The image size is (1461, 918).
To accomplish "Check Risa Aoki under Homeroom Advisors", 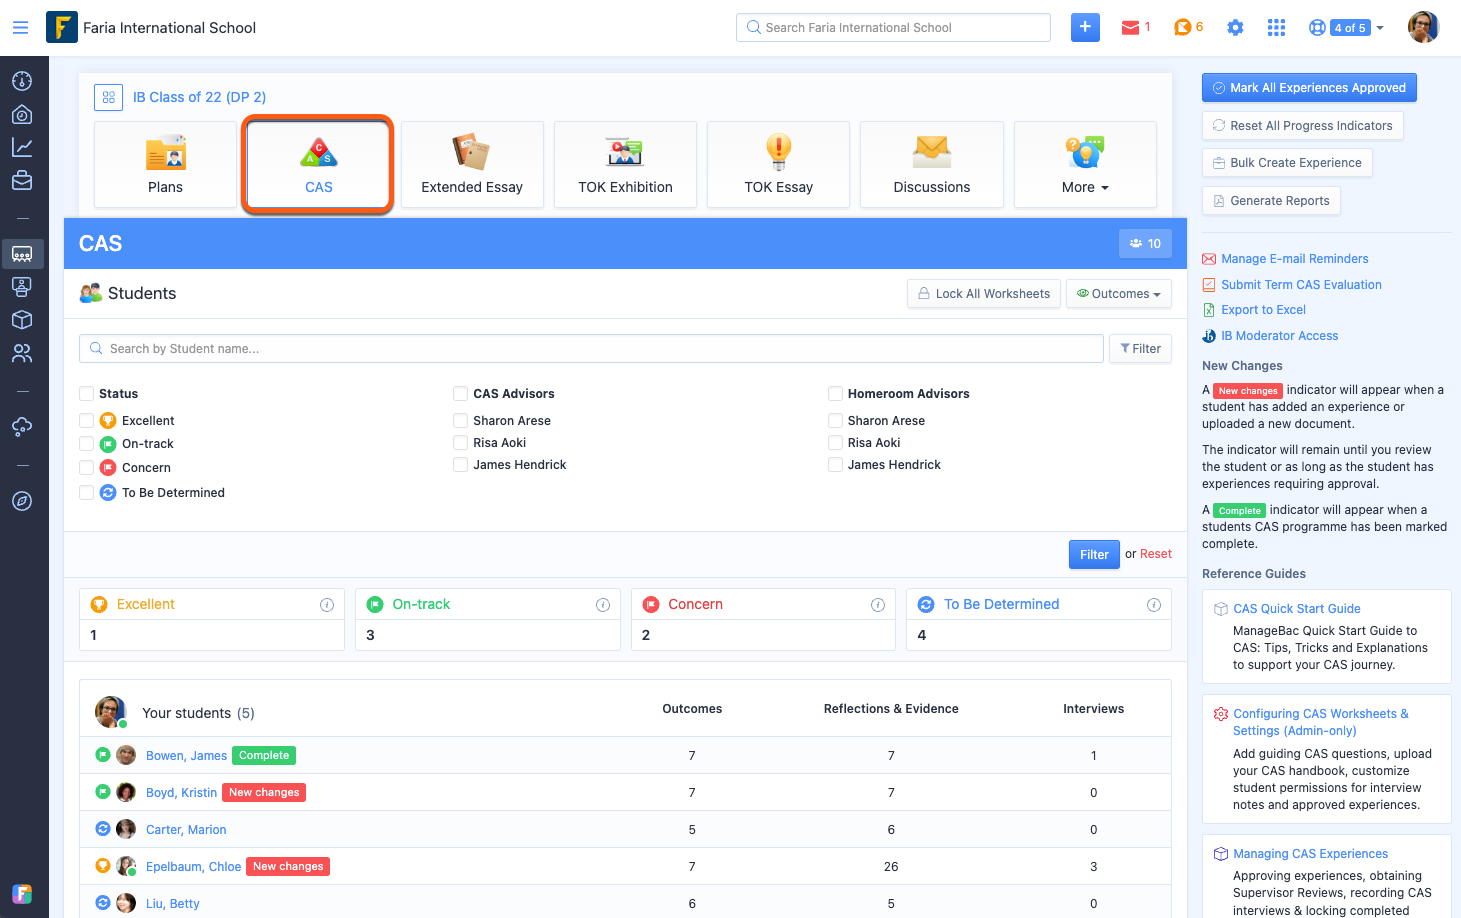I will [835, 443].
